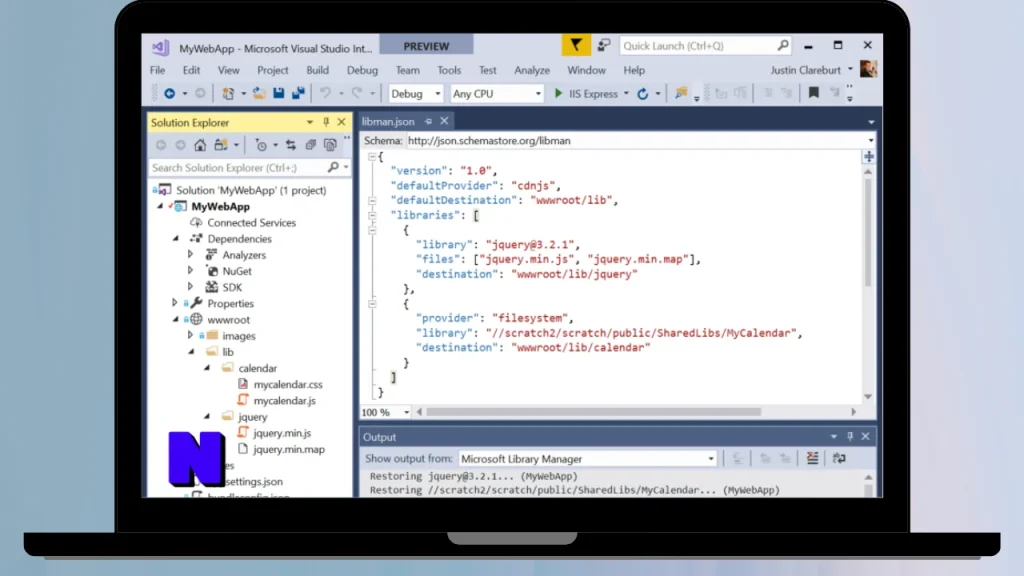
Task: Close the Output panel
Action: click(x=865, y=436)
